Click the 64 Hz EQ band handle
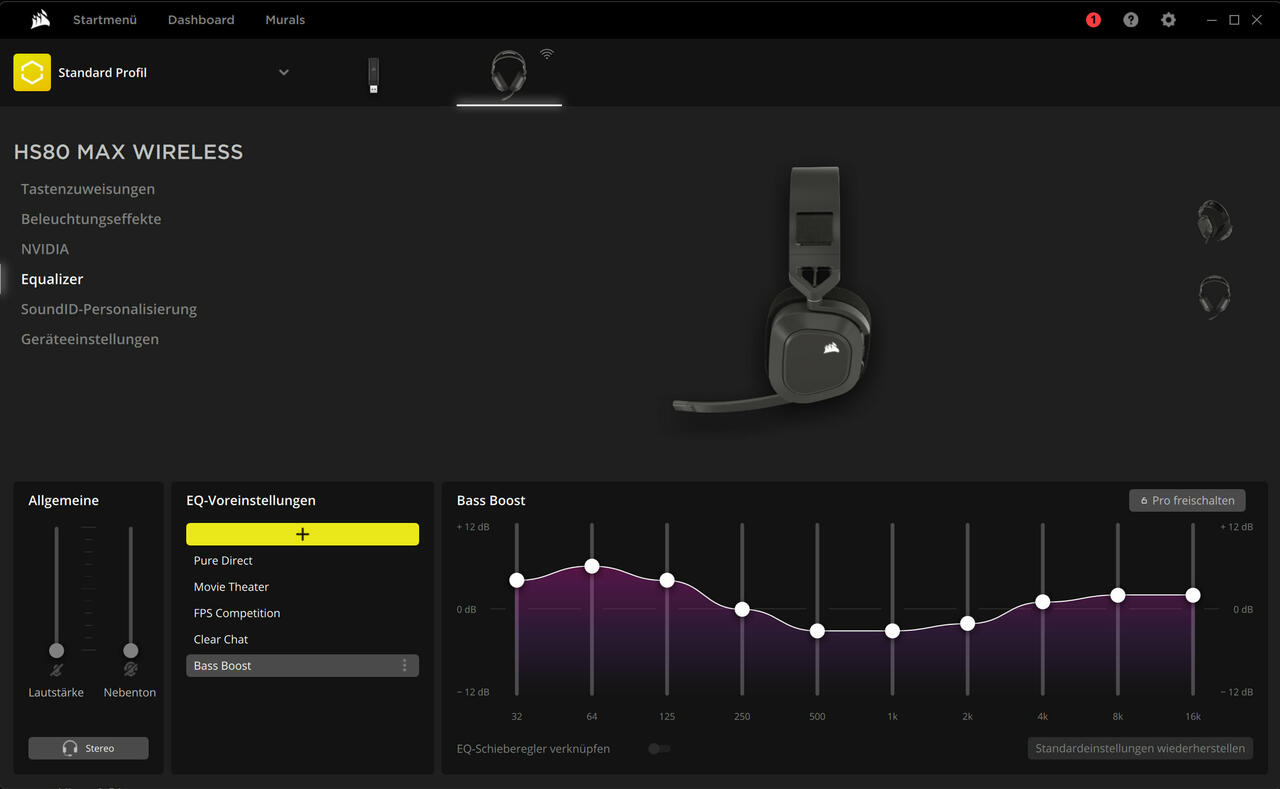The width and height of the screenshot is (1280, 789). (592, 566)
